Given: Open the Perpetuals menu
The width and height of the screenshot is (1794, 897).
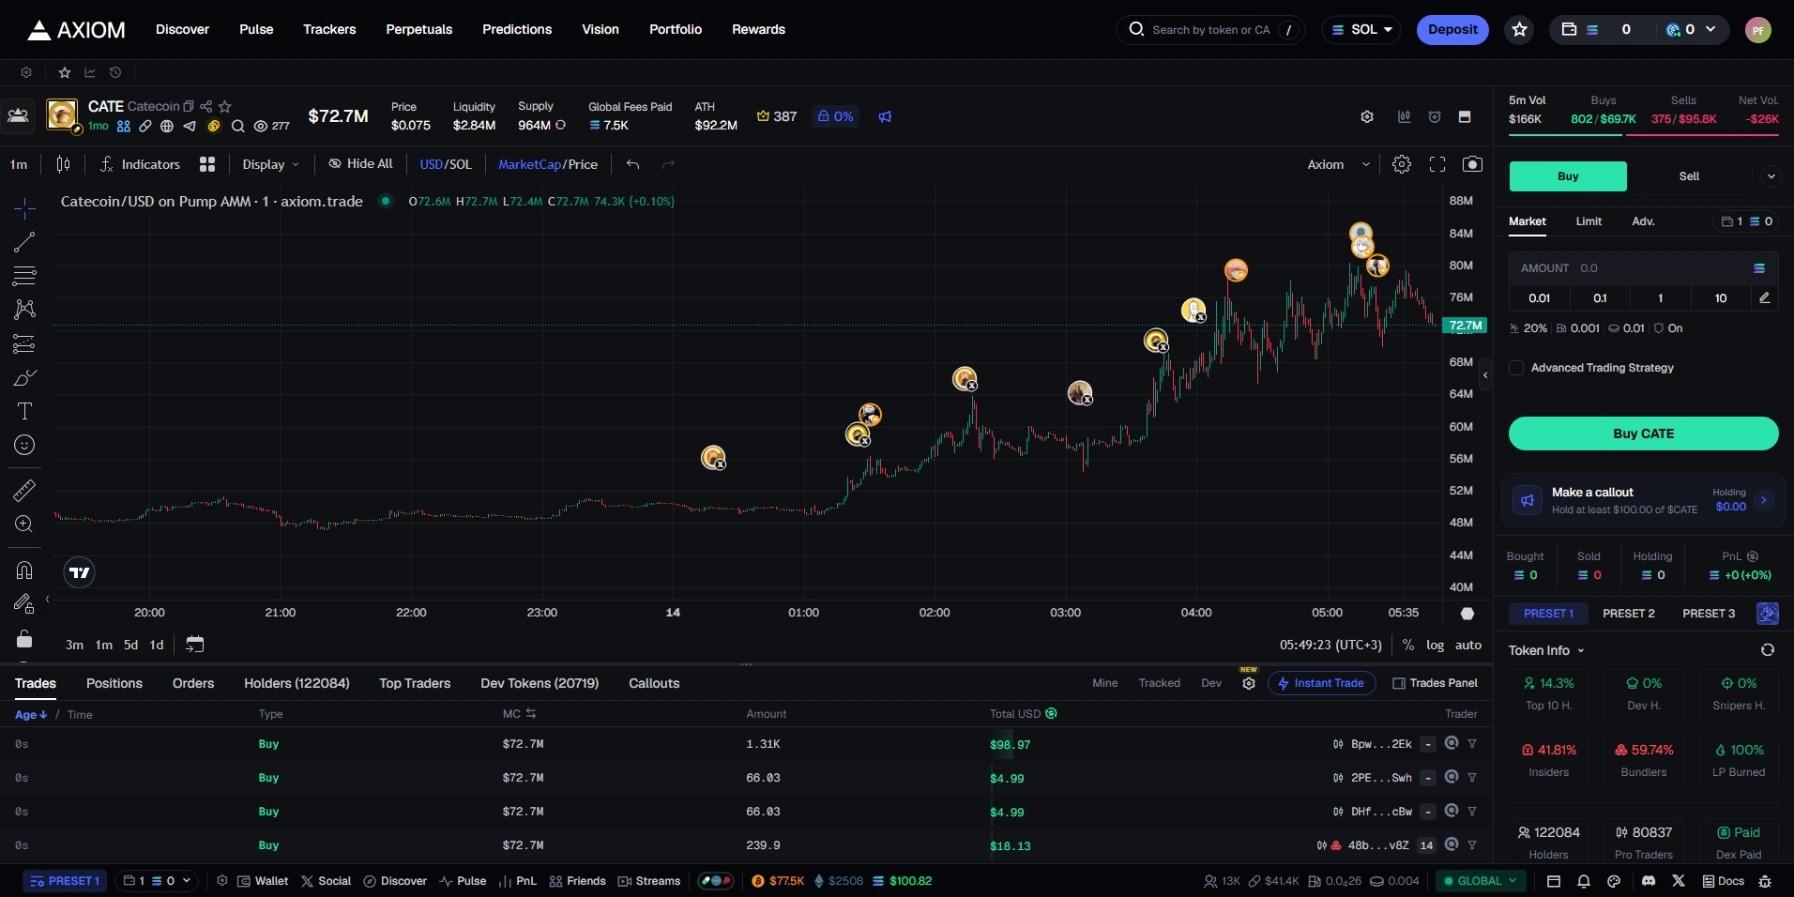Looking at the screenshot, I should click(419, 29).
